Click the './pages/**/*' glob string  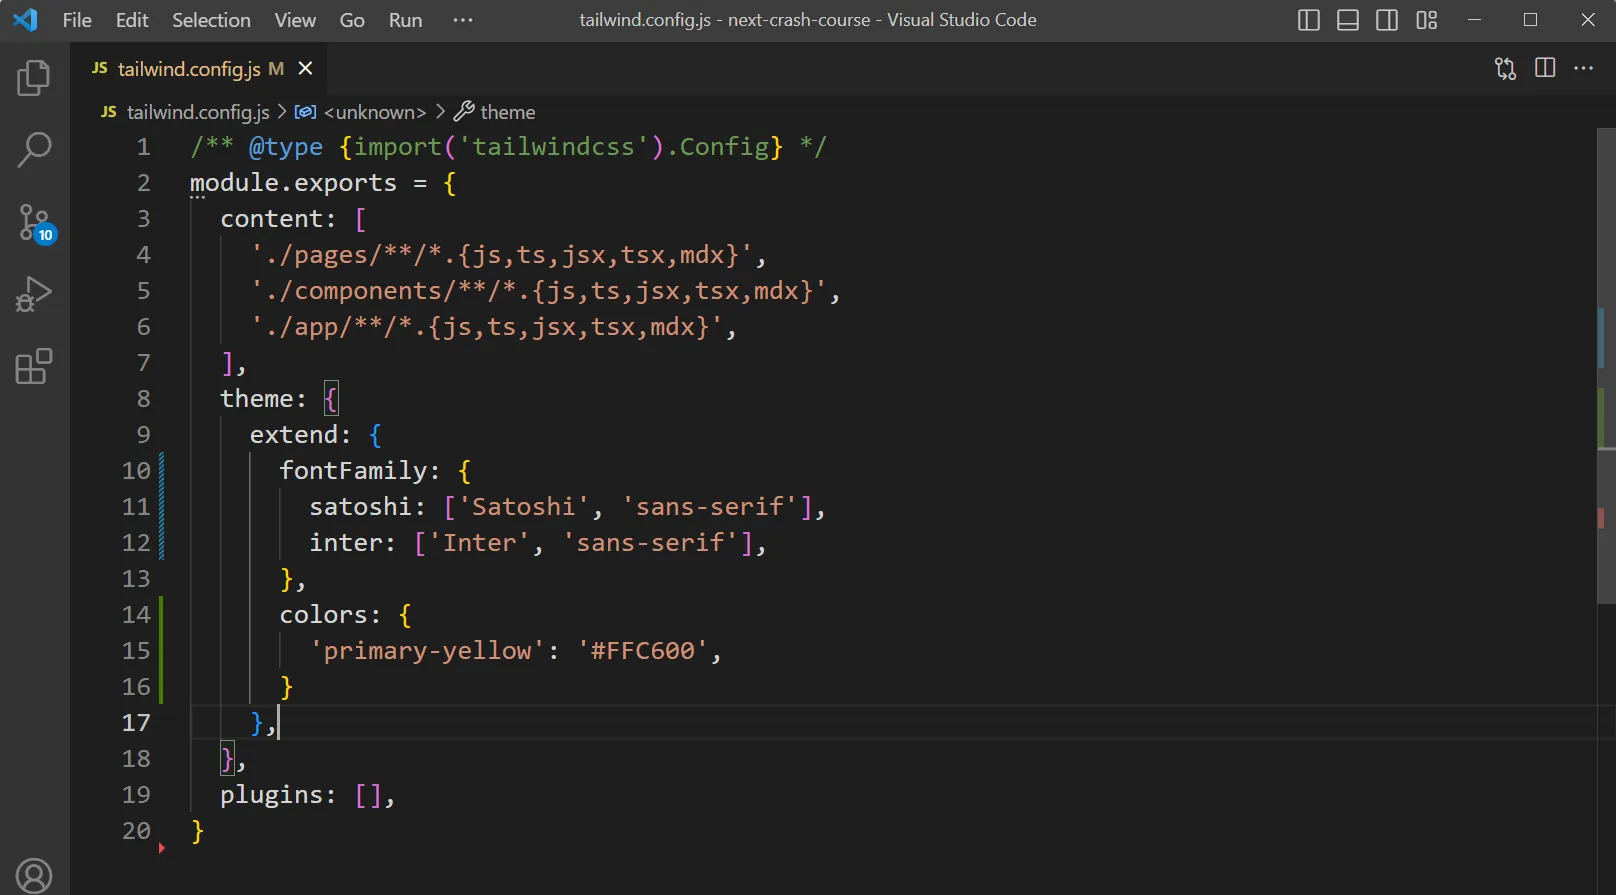click(x=502, y=255)
